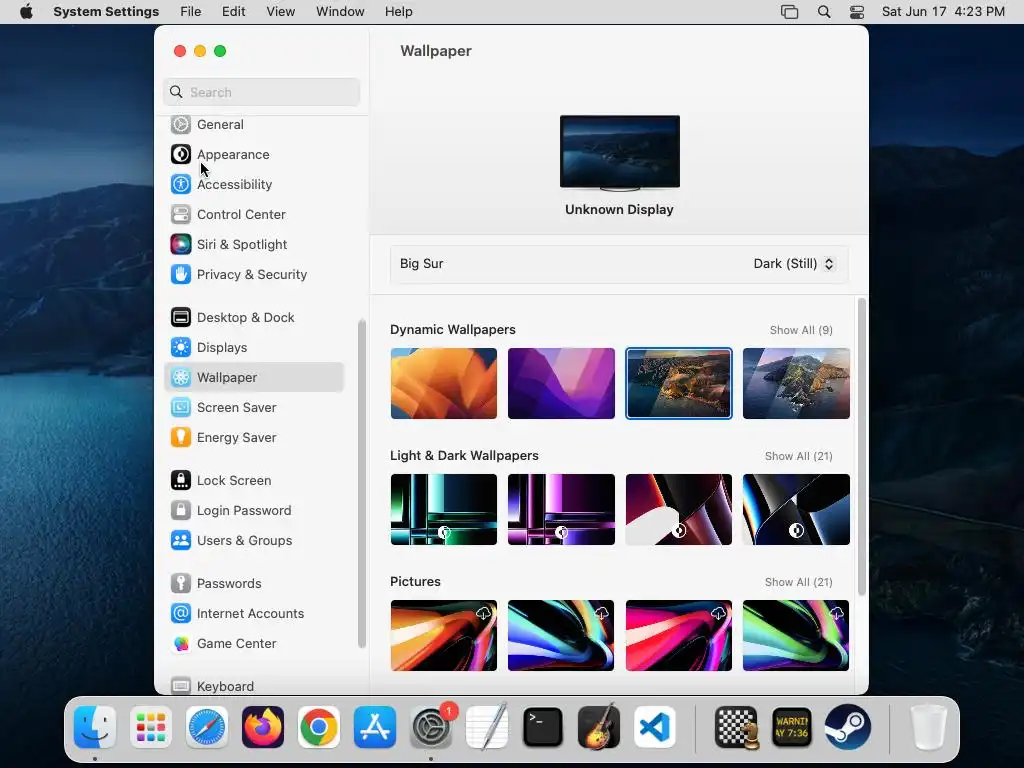
Task: Open Launchpad from the Dock
Action: [x=151, y=727]
